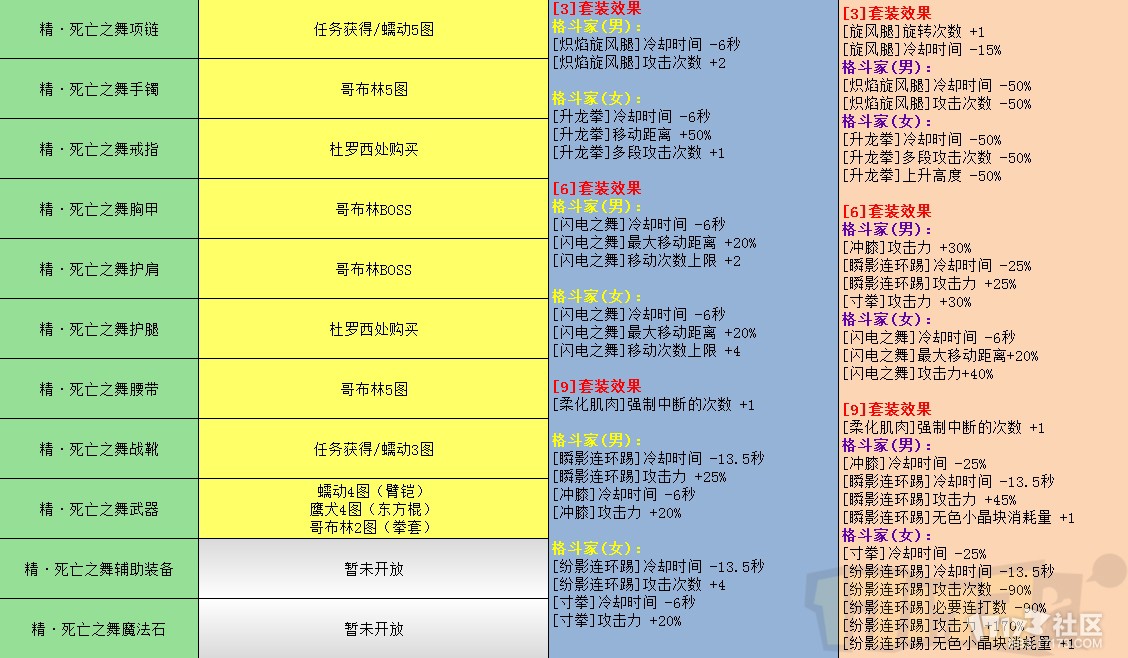Select the 精·死亡之舞项链 cell
This screenshot has width=1128, height=658.
(99, 29)
